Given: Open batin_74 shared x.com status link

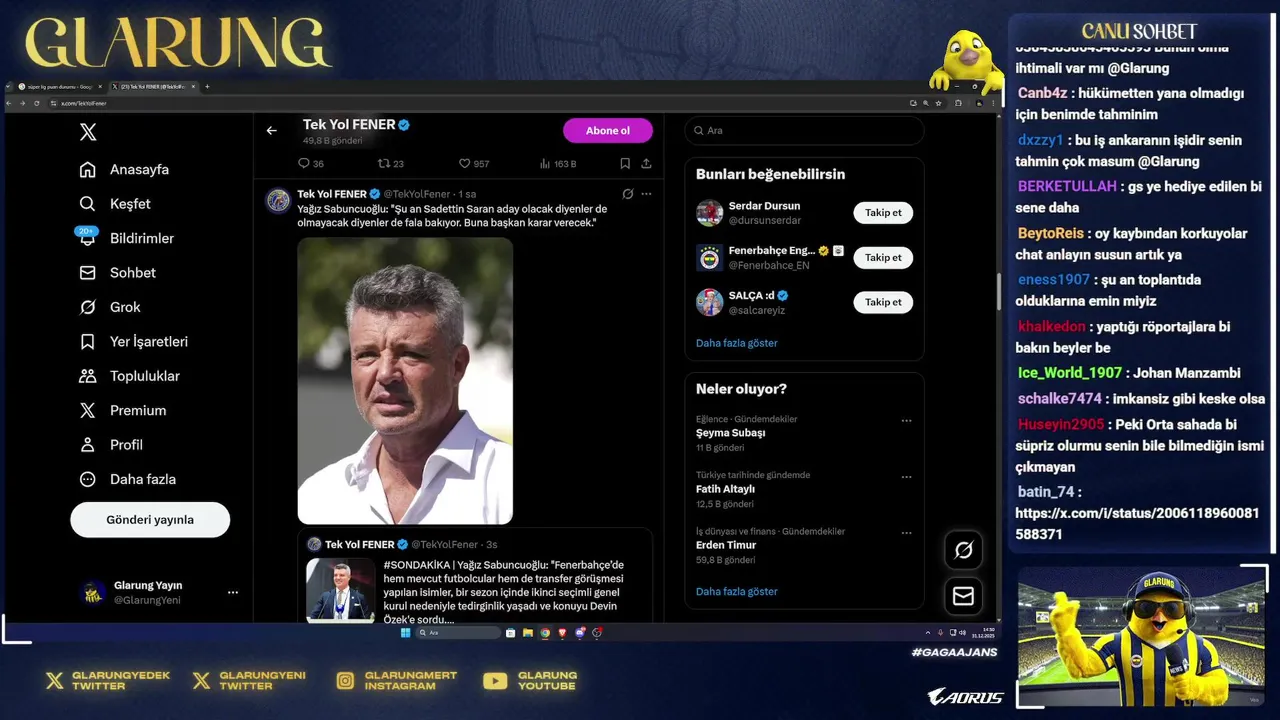Looking at the screenshot, I should [1137, 524].
